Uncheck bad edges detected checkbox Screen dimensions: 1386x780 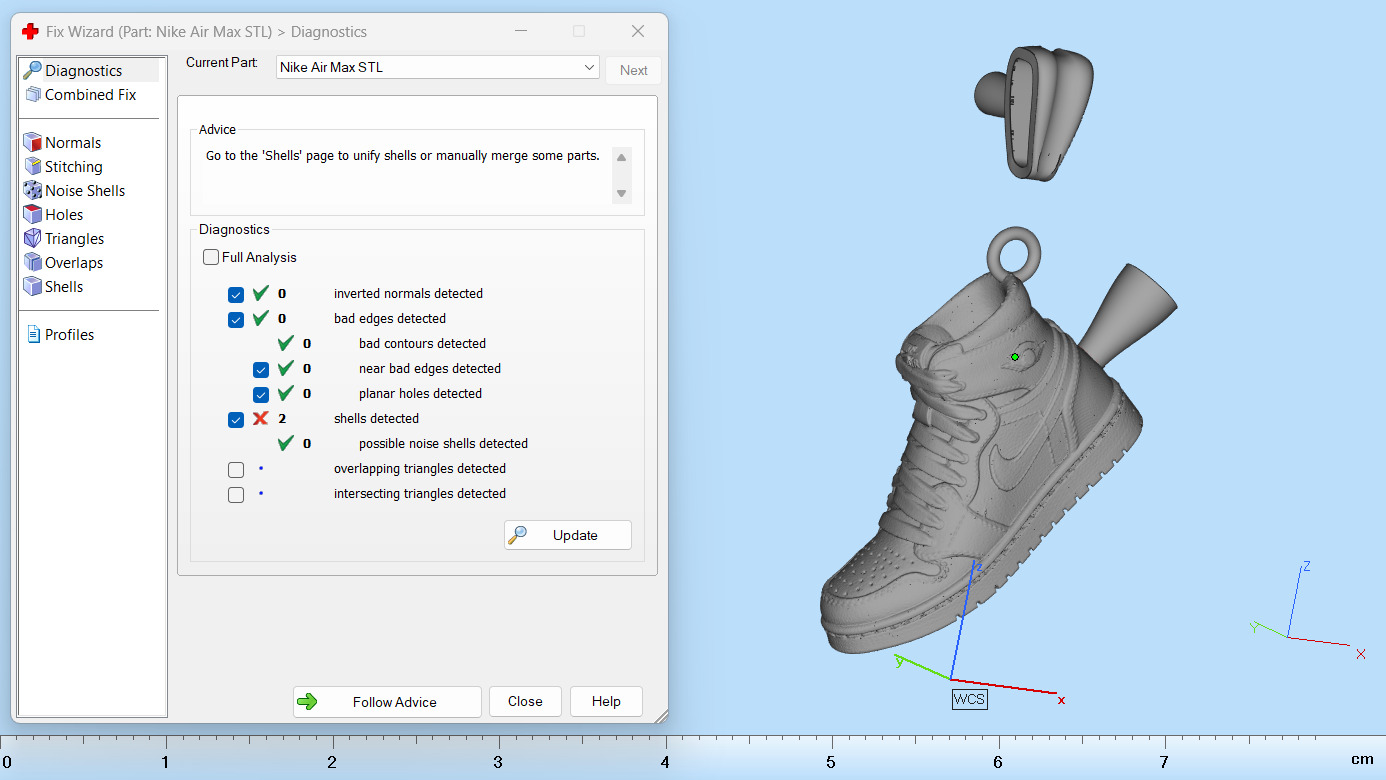[236, 319]
